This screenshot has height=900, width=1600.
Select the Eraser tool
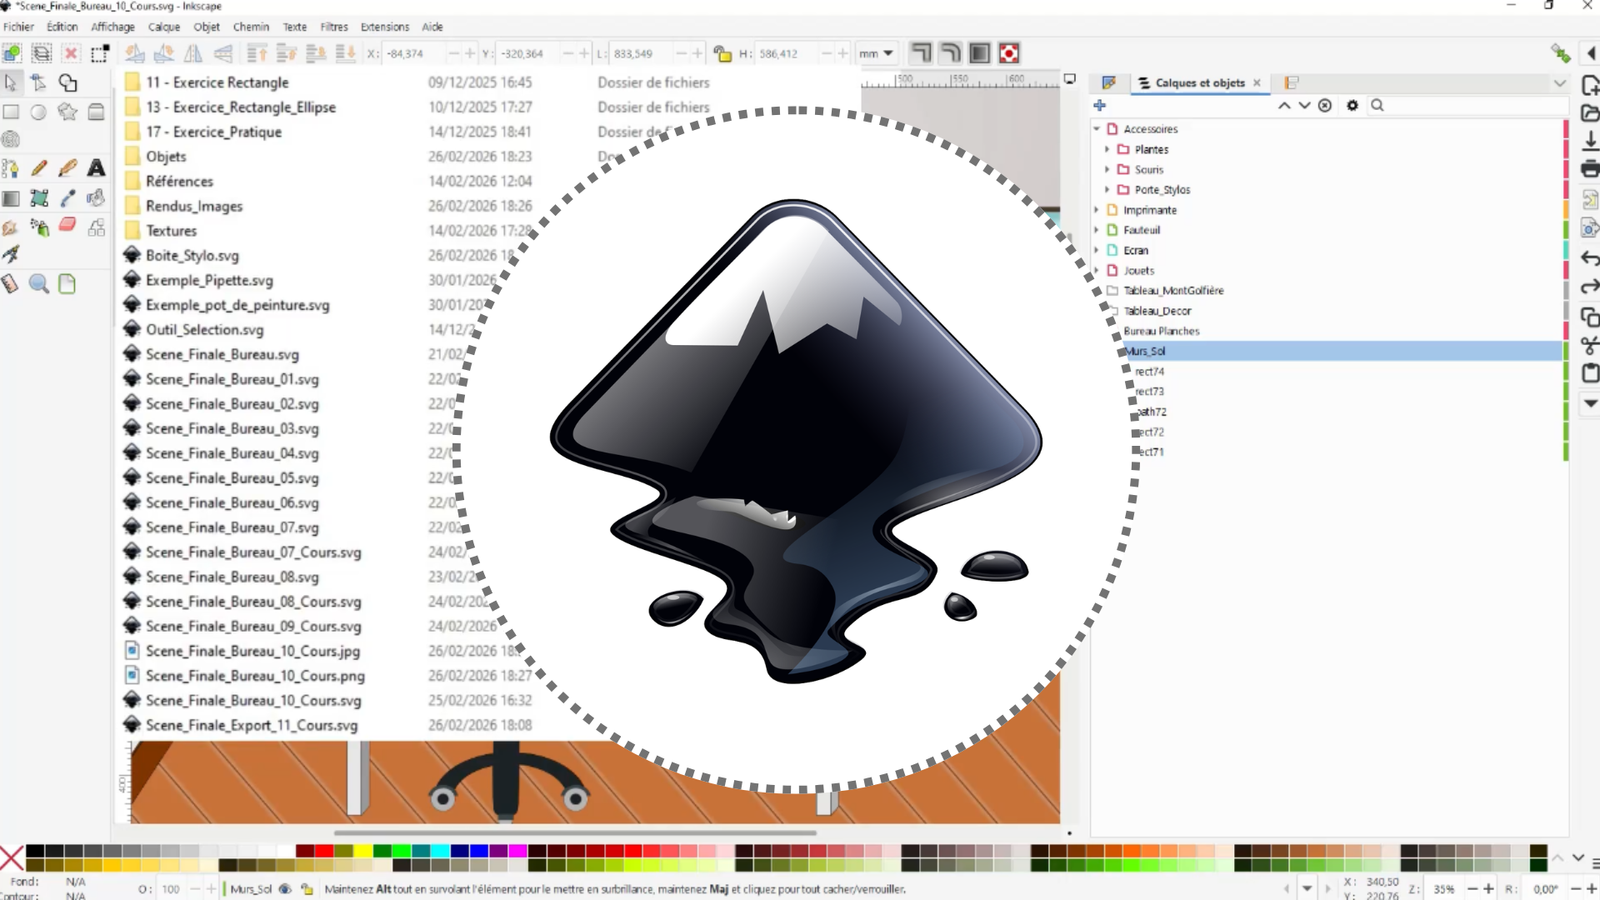[68, 225]
